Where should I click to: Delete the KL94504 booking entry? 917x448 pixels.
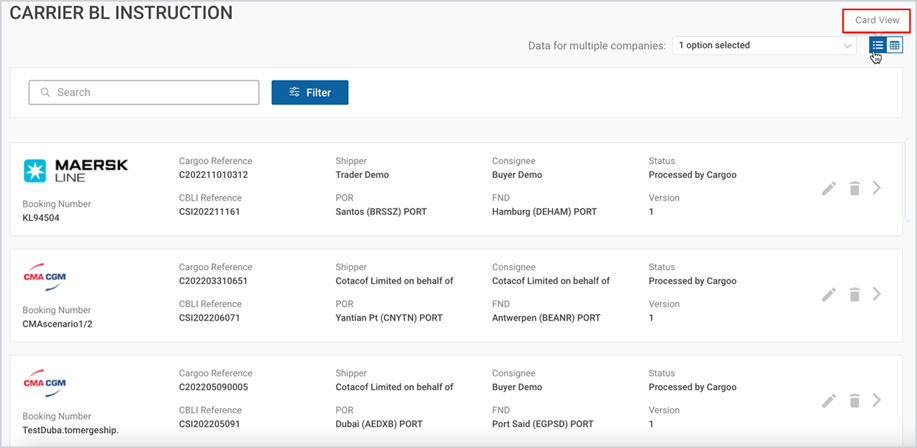[x=854, y=188]
